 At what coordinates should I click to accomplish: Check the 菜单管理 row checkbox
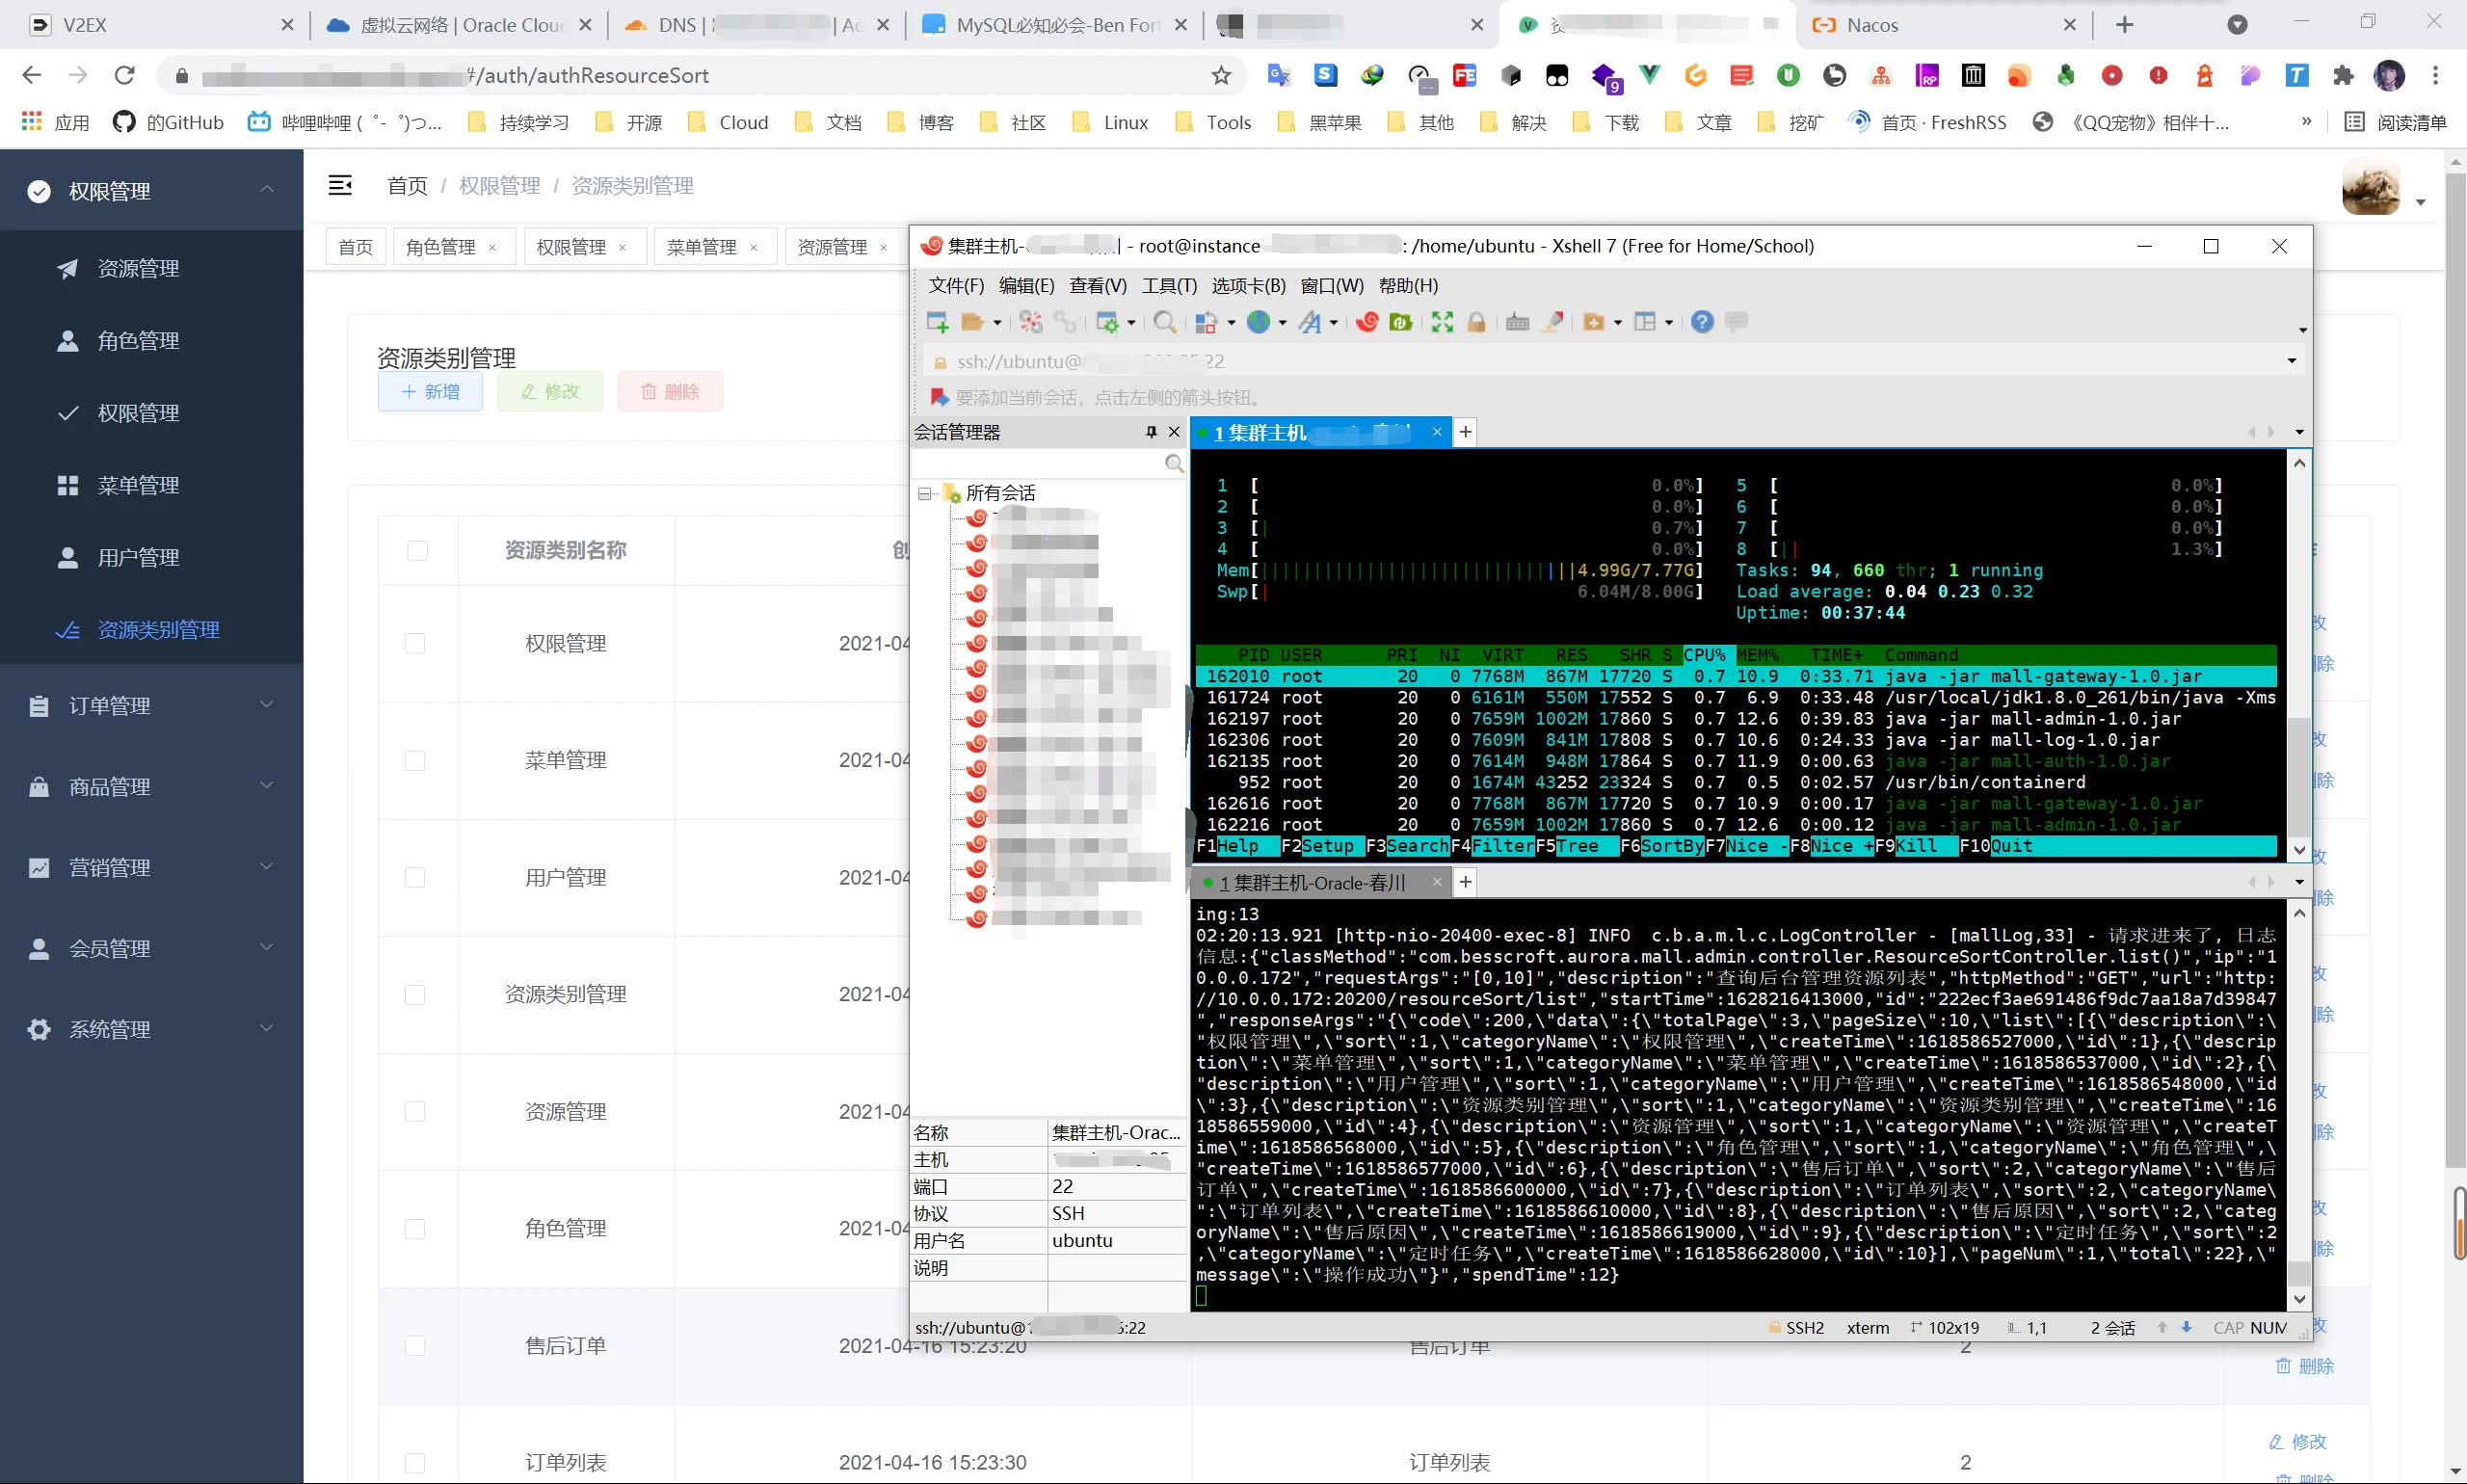click(415, 761)
